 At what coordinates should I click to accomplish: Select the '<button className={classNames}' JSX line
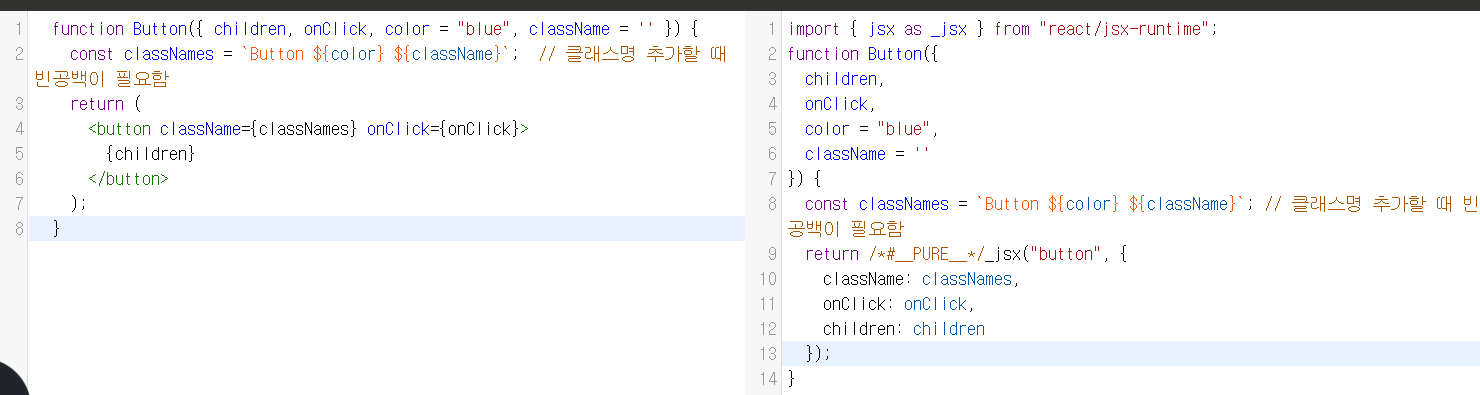coord(308,129)
